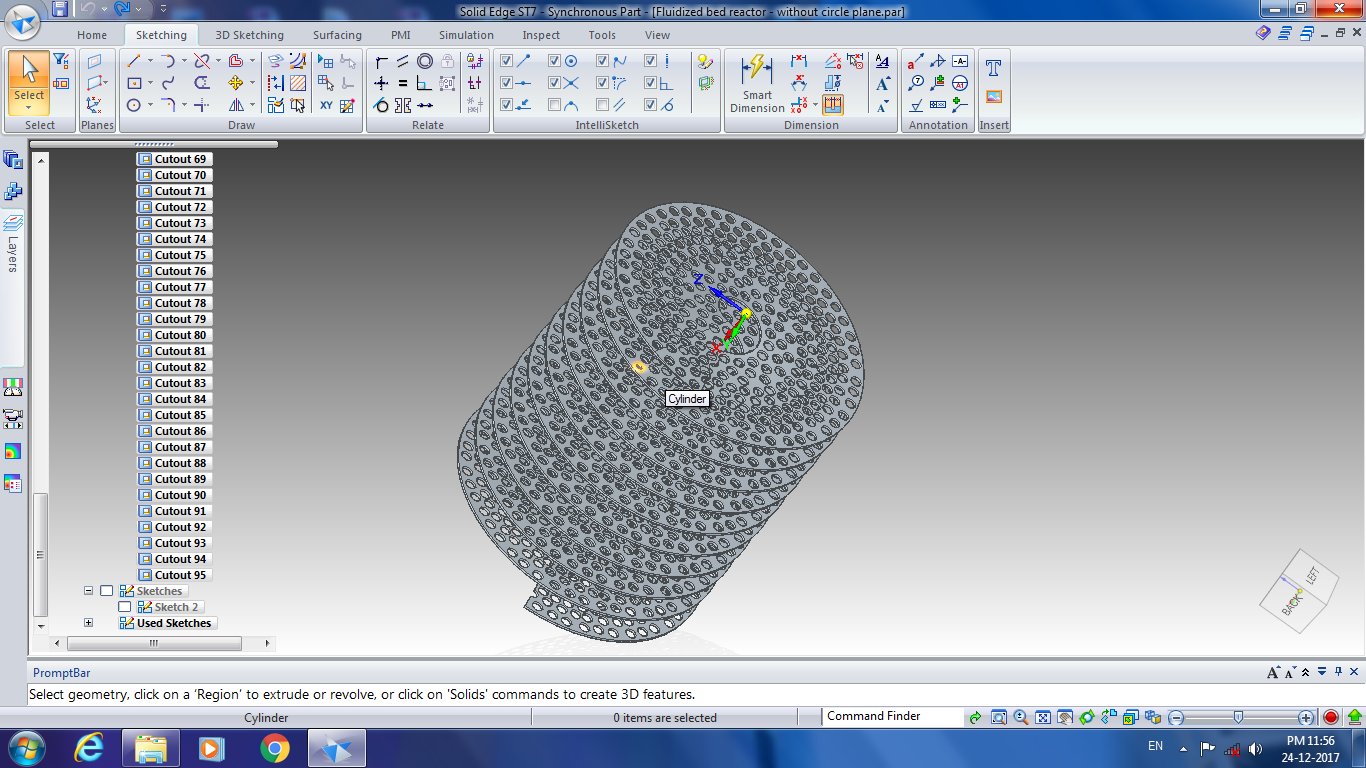1366x768 pixels.
Task: Check the Sketches folder checkbox
Action: 107,591
